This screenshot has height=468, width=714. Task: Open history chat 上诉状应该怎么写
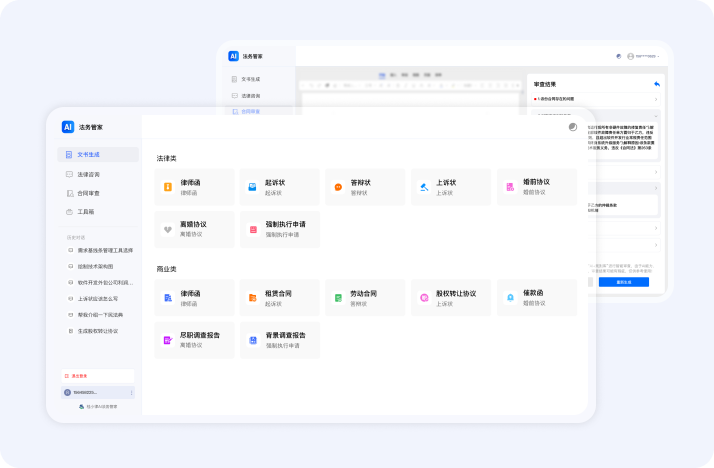93,299
